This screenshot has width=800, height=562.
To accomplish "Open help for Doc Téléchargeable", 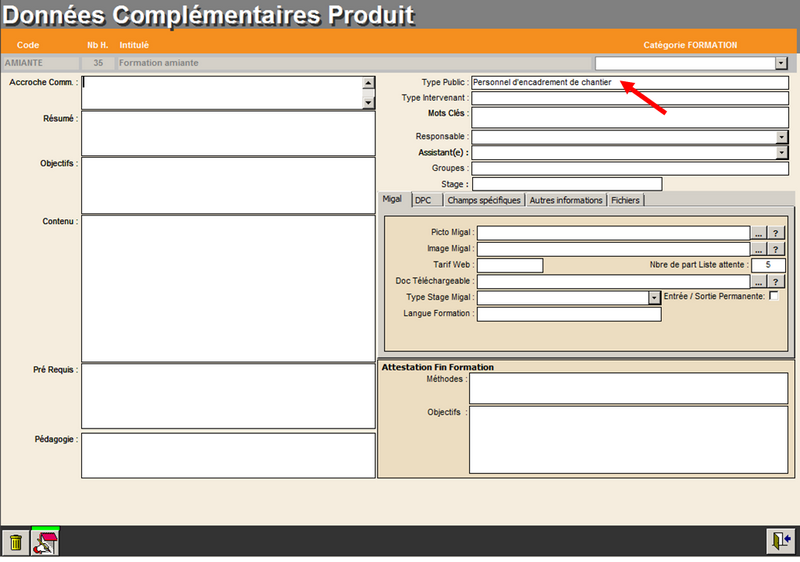I will (x=776, y=282).
